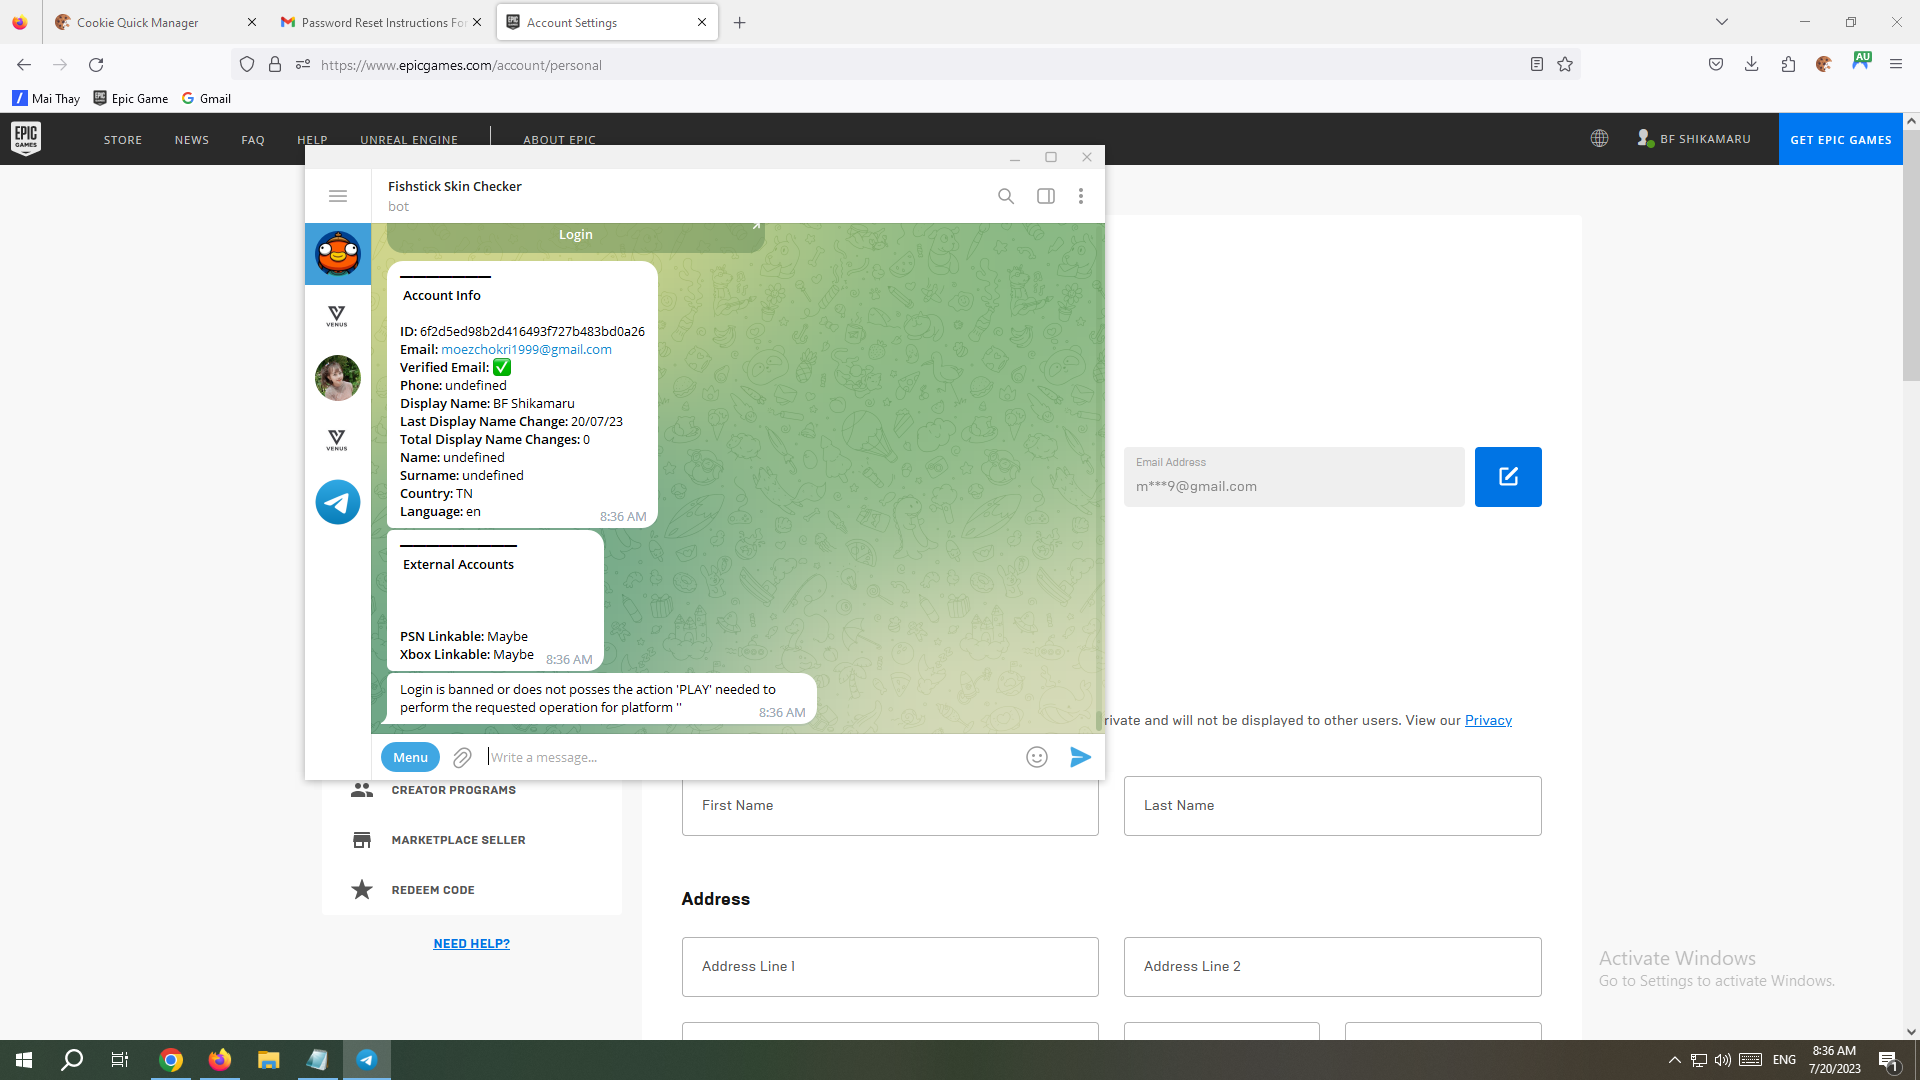
Task: Click the bot Menu button
Action: pos(410,757)
